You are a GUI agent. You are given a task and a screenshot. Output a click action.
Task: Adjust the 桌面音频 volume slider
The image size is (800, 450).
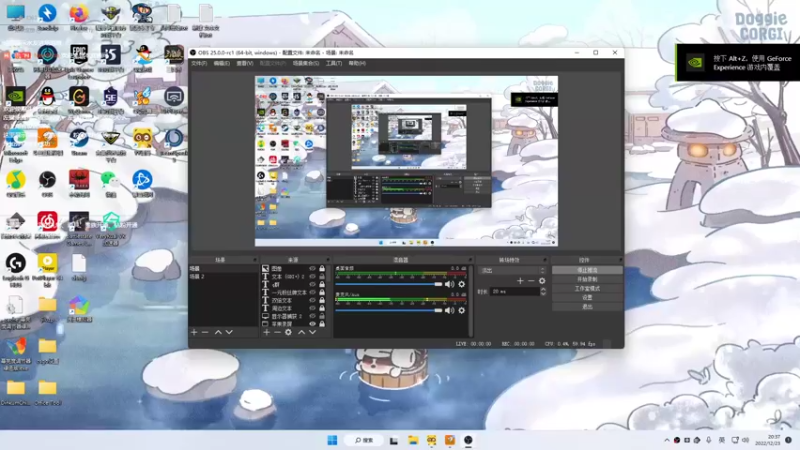(389, 284)
